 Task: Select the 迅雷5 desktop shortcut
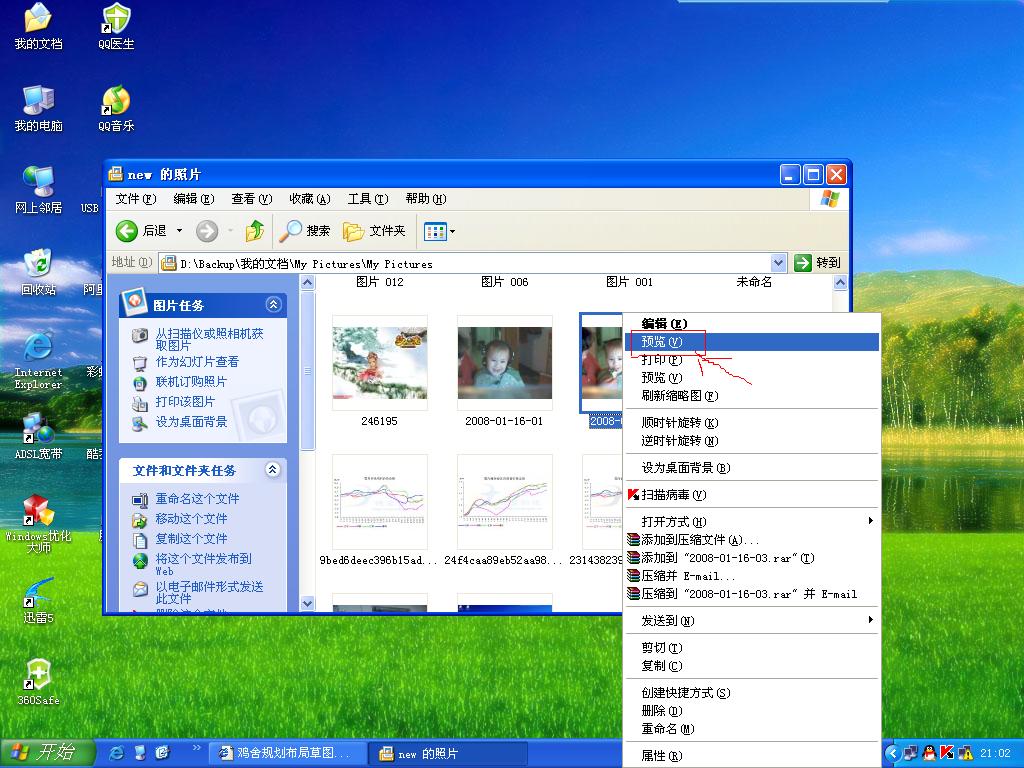(x=39, y=601)
